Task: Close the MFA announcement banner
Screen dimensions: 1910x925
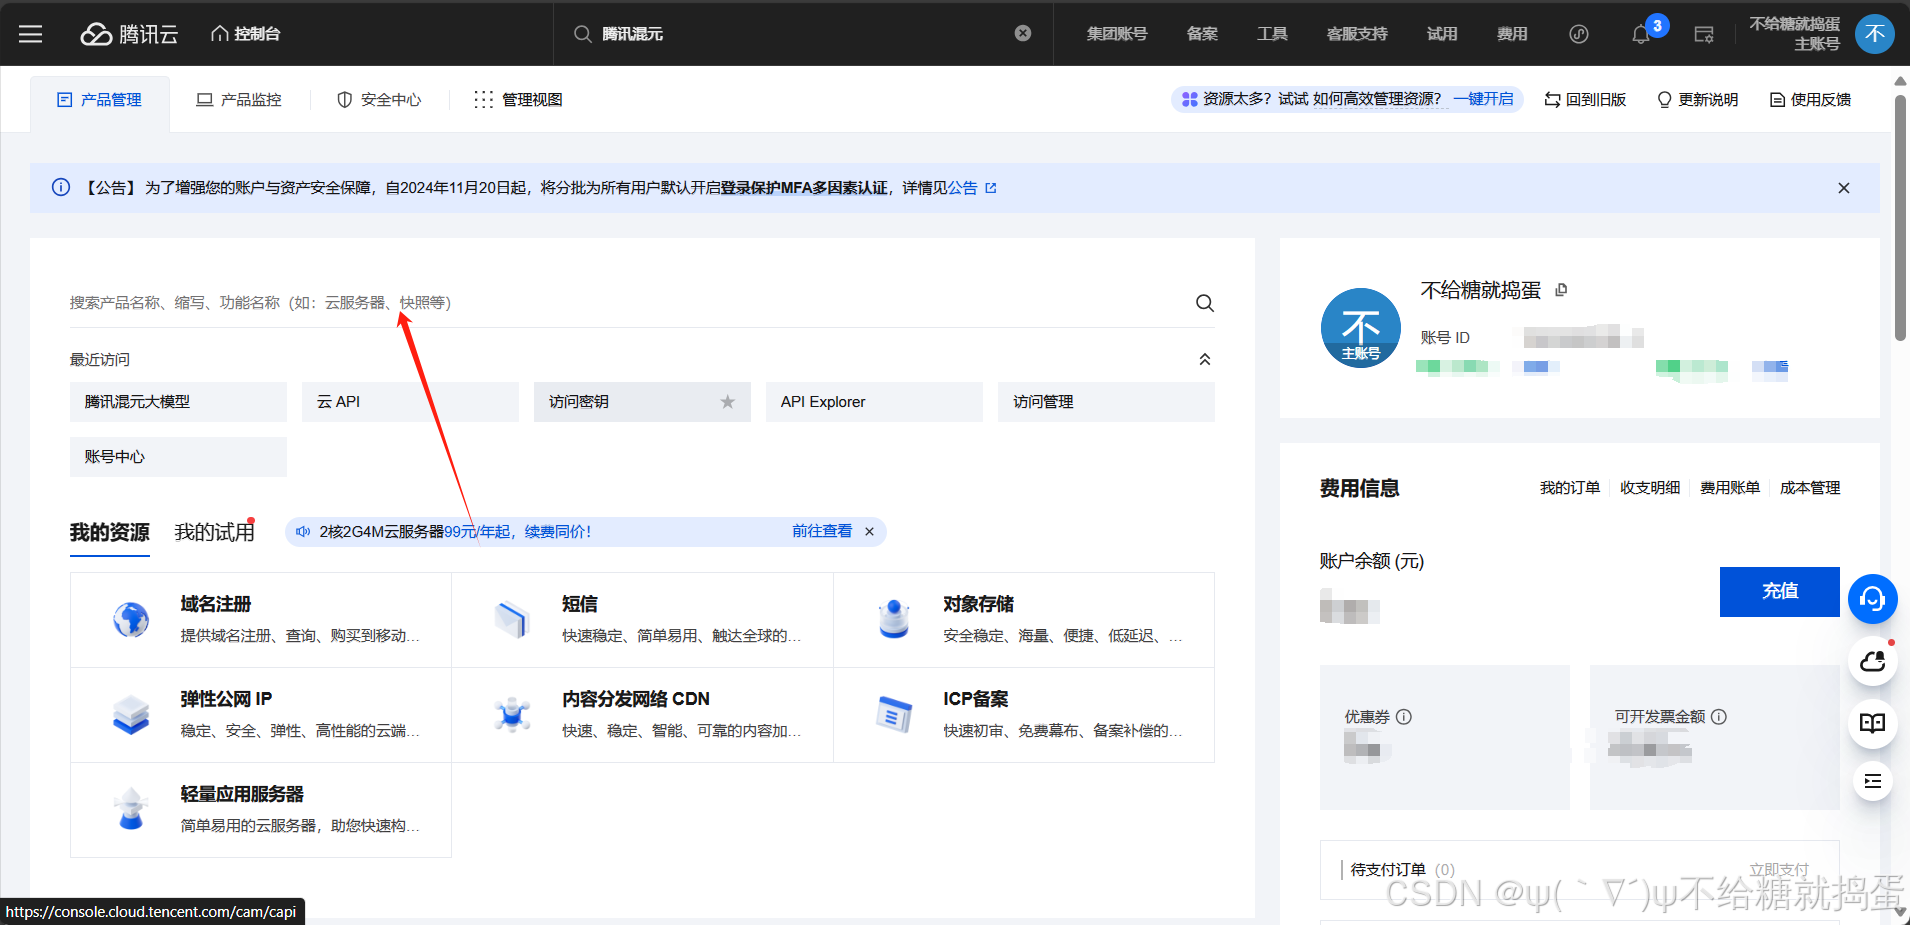Action: 1844,188
